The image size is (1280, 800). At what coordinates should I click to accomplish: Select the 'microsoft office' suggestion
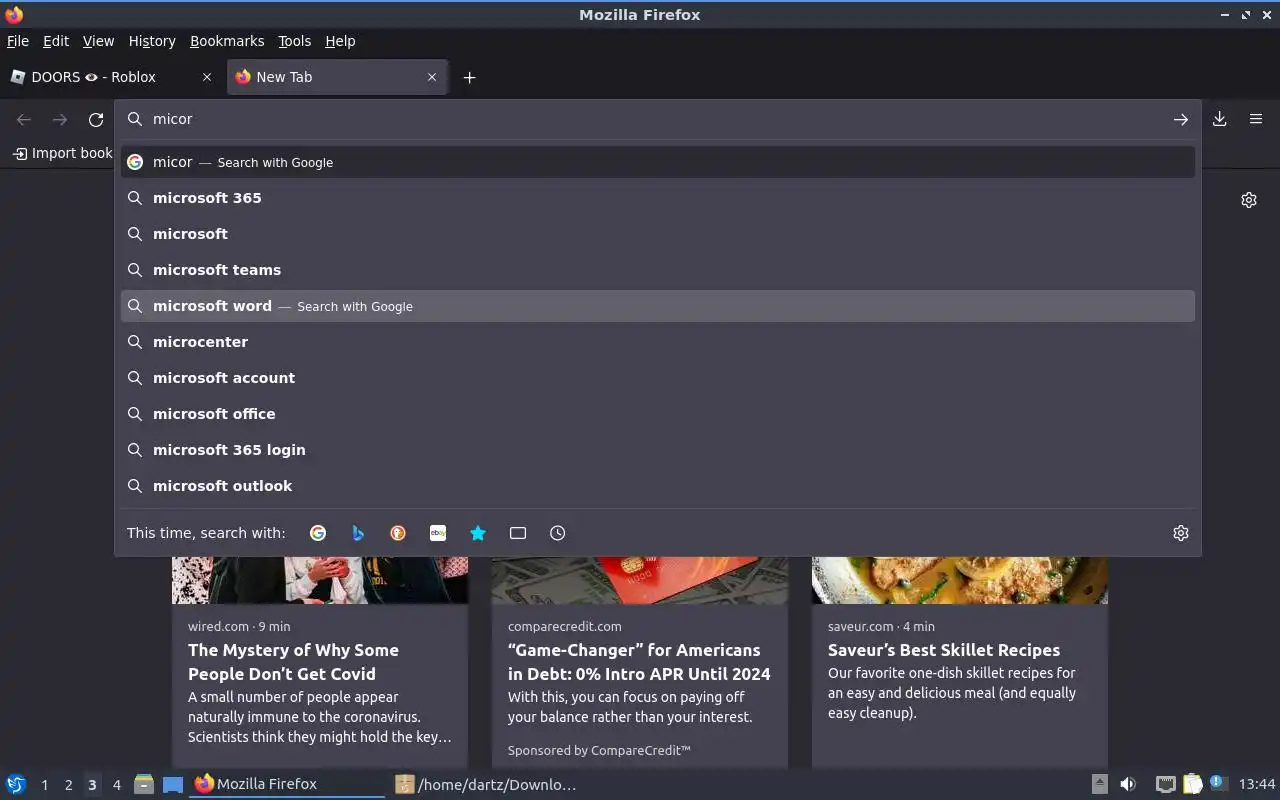658,414
